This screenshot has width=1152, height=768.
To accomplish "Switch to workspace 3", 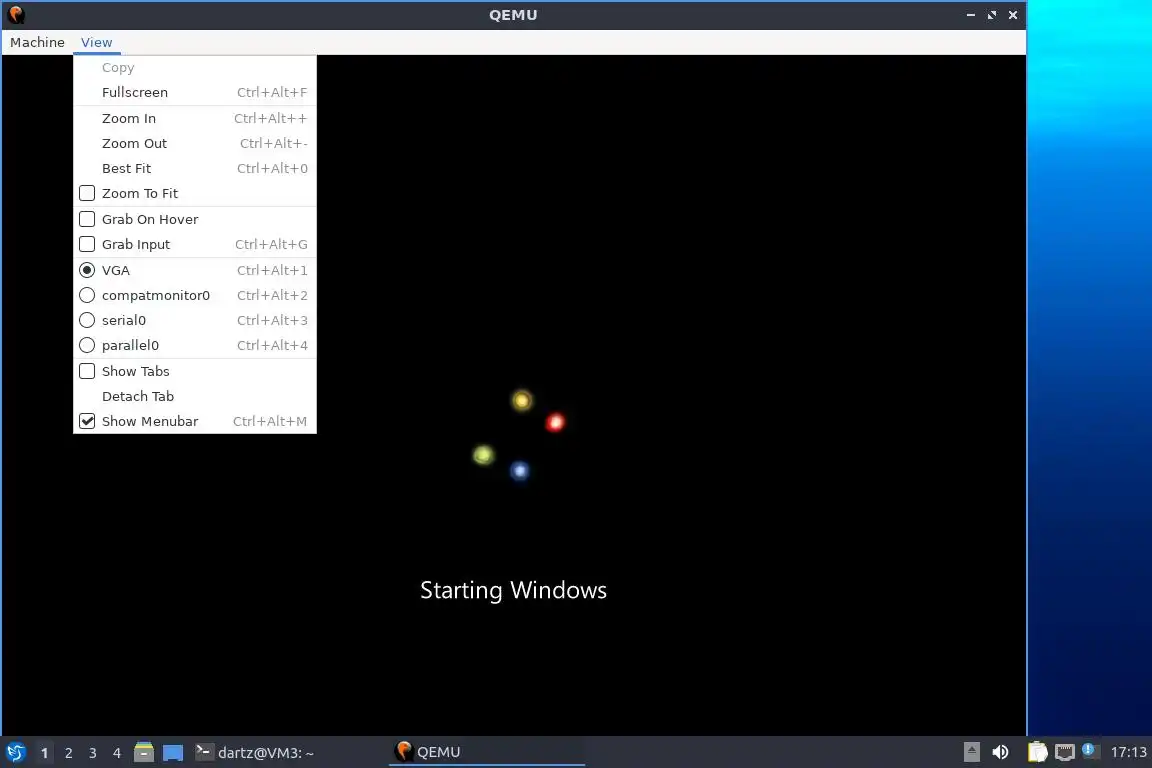I will point(93,753).
